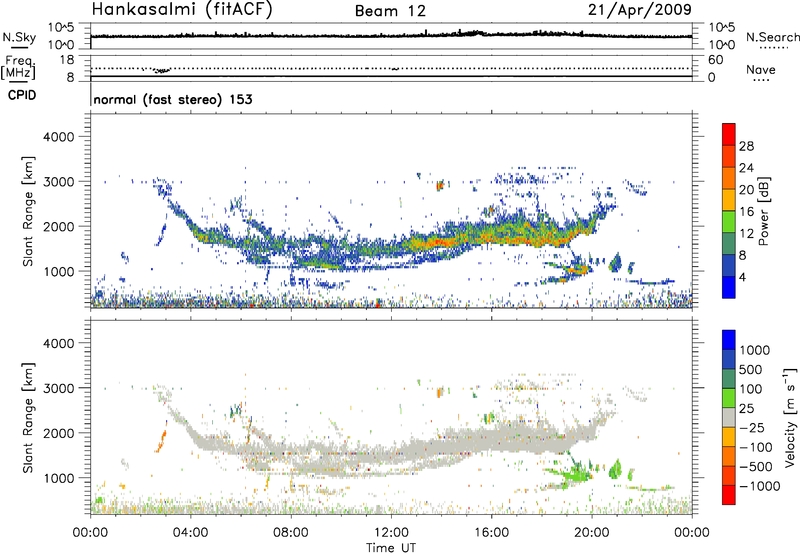The image size is (800, 554).
Task: Click the '-1000' tick on Velocity colorbar
Action: tap(759, 486)
